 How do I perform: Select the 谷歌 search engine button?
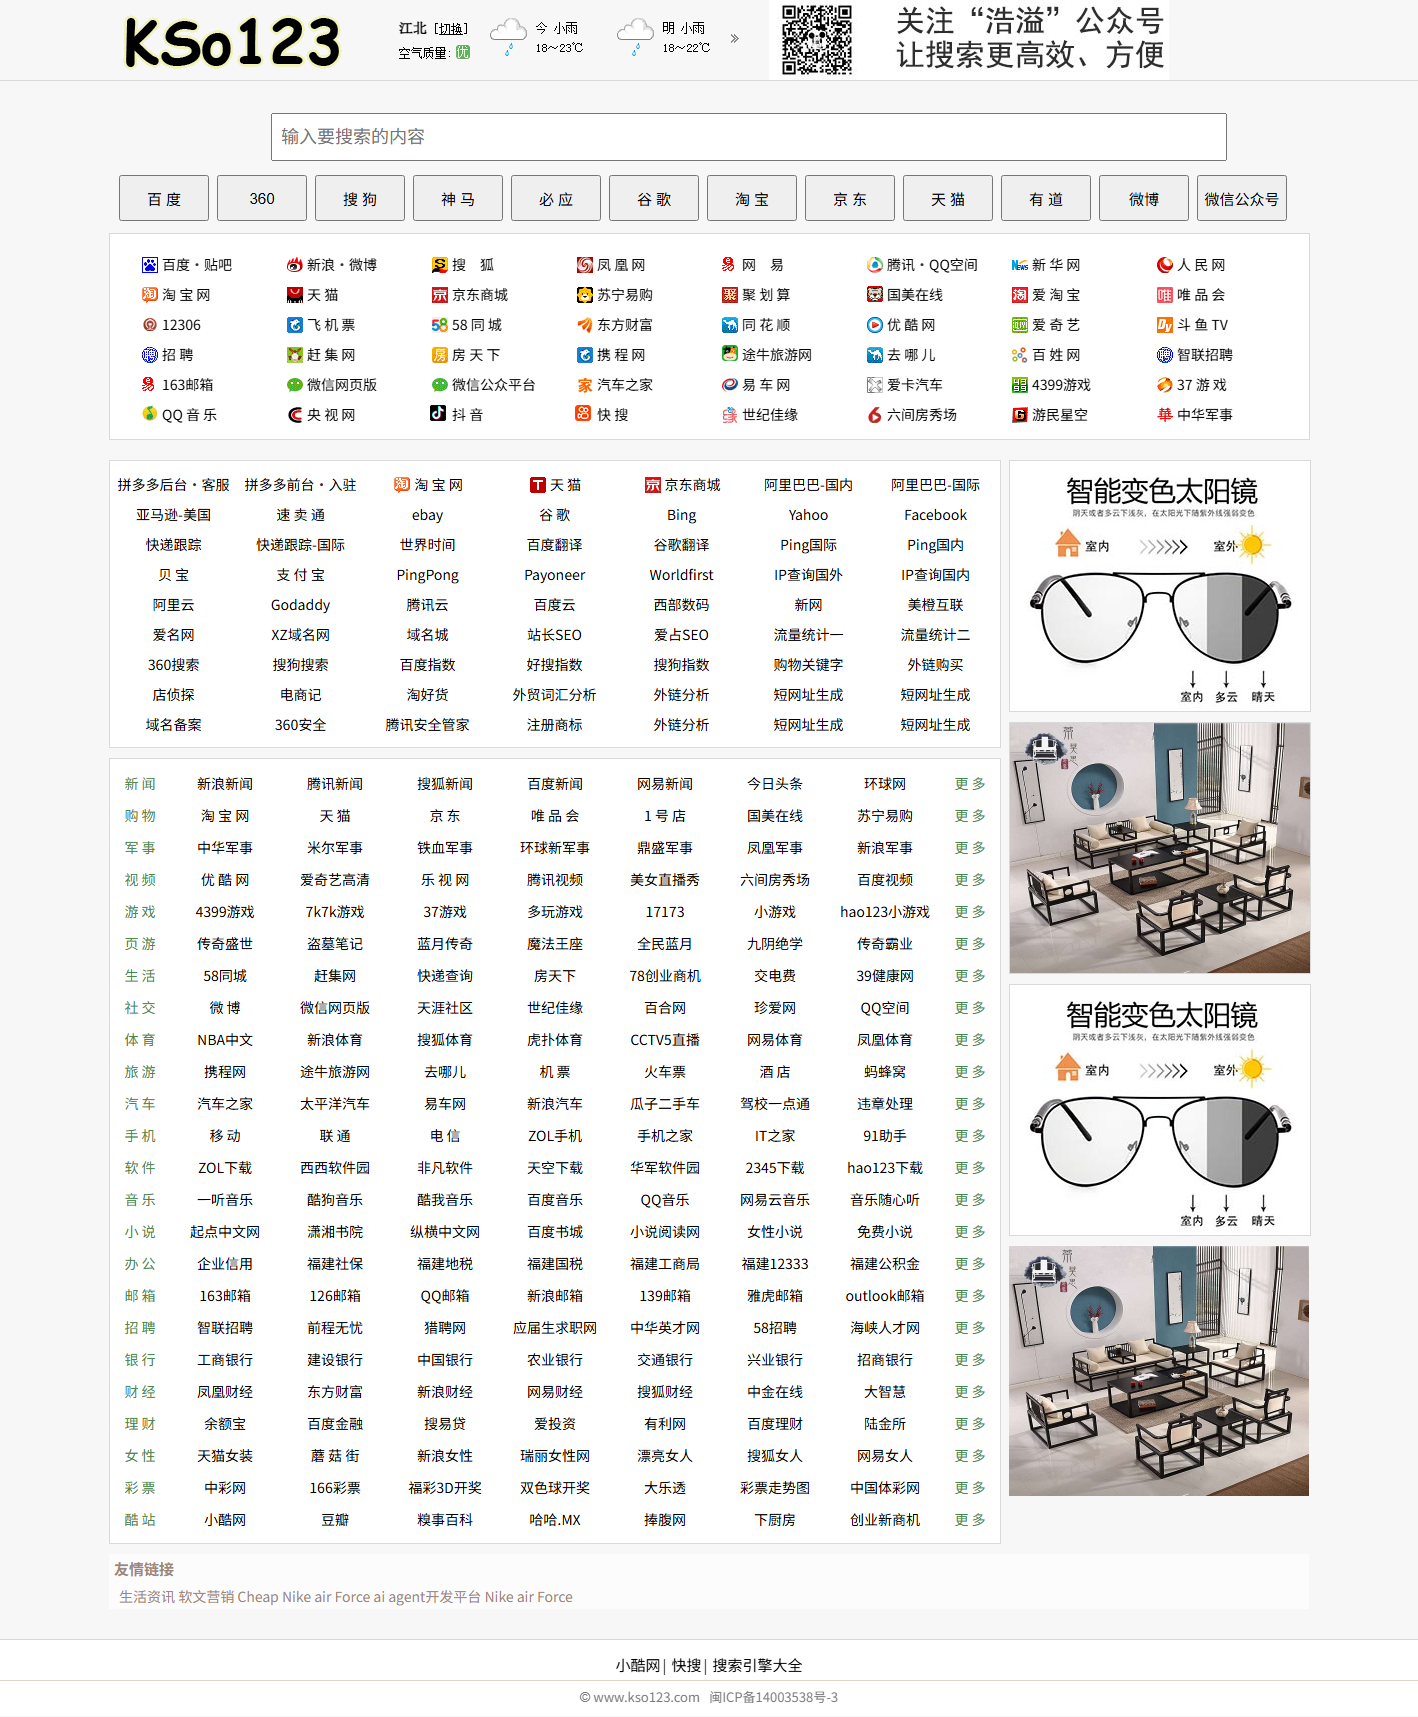coord(654,199)
